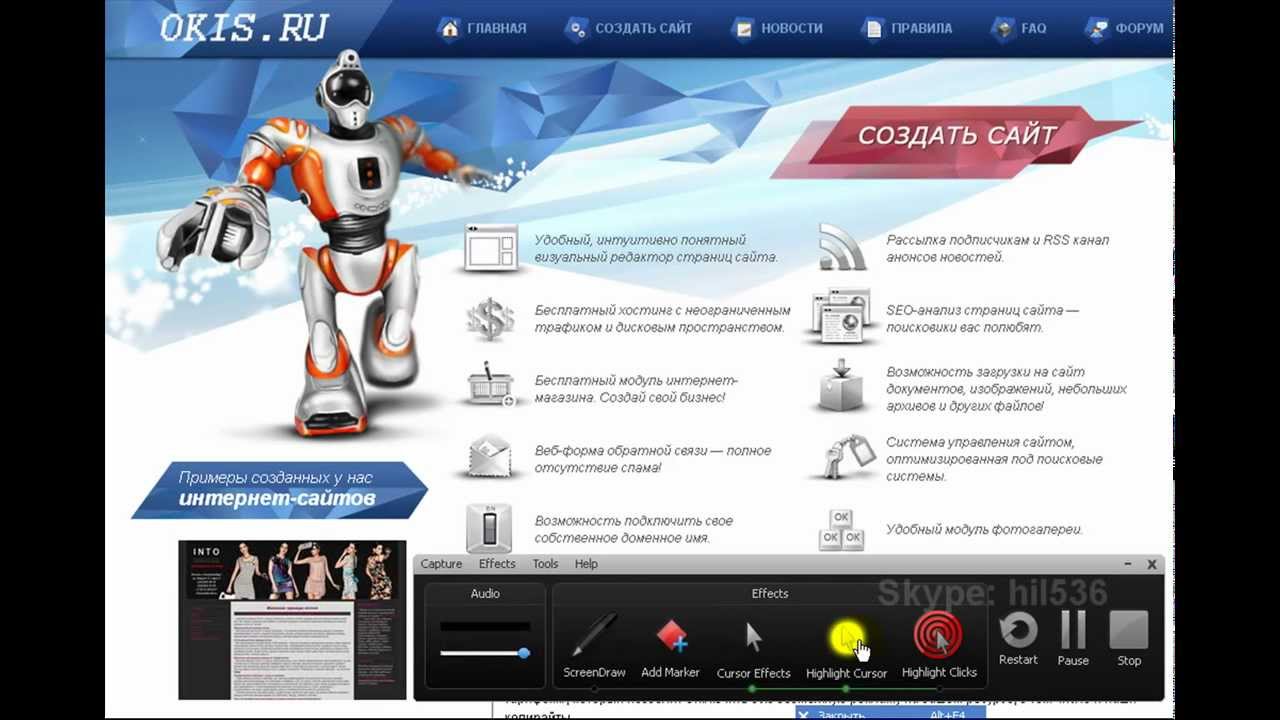Screen dimensions: 1280x720
Task: Open СОЗДАТЬ САЙТ in the navigation bar
Action: coord(643,28)
